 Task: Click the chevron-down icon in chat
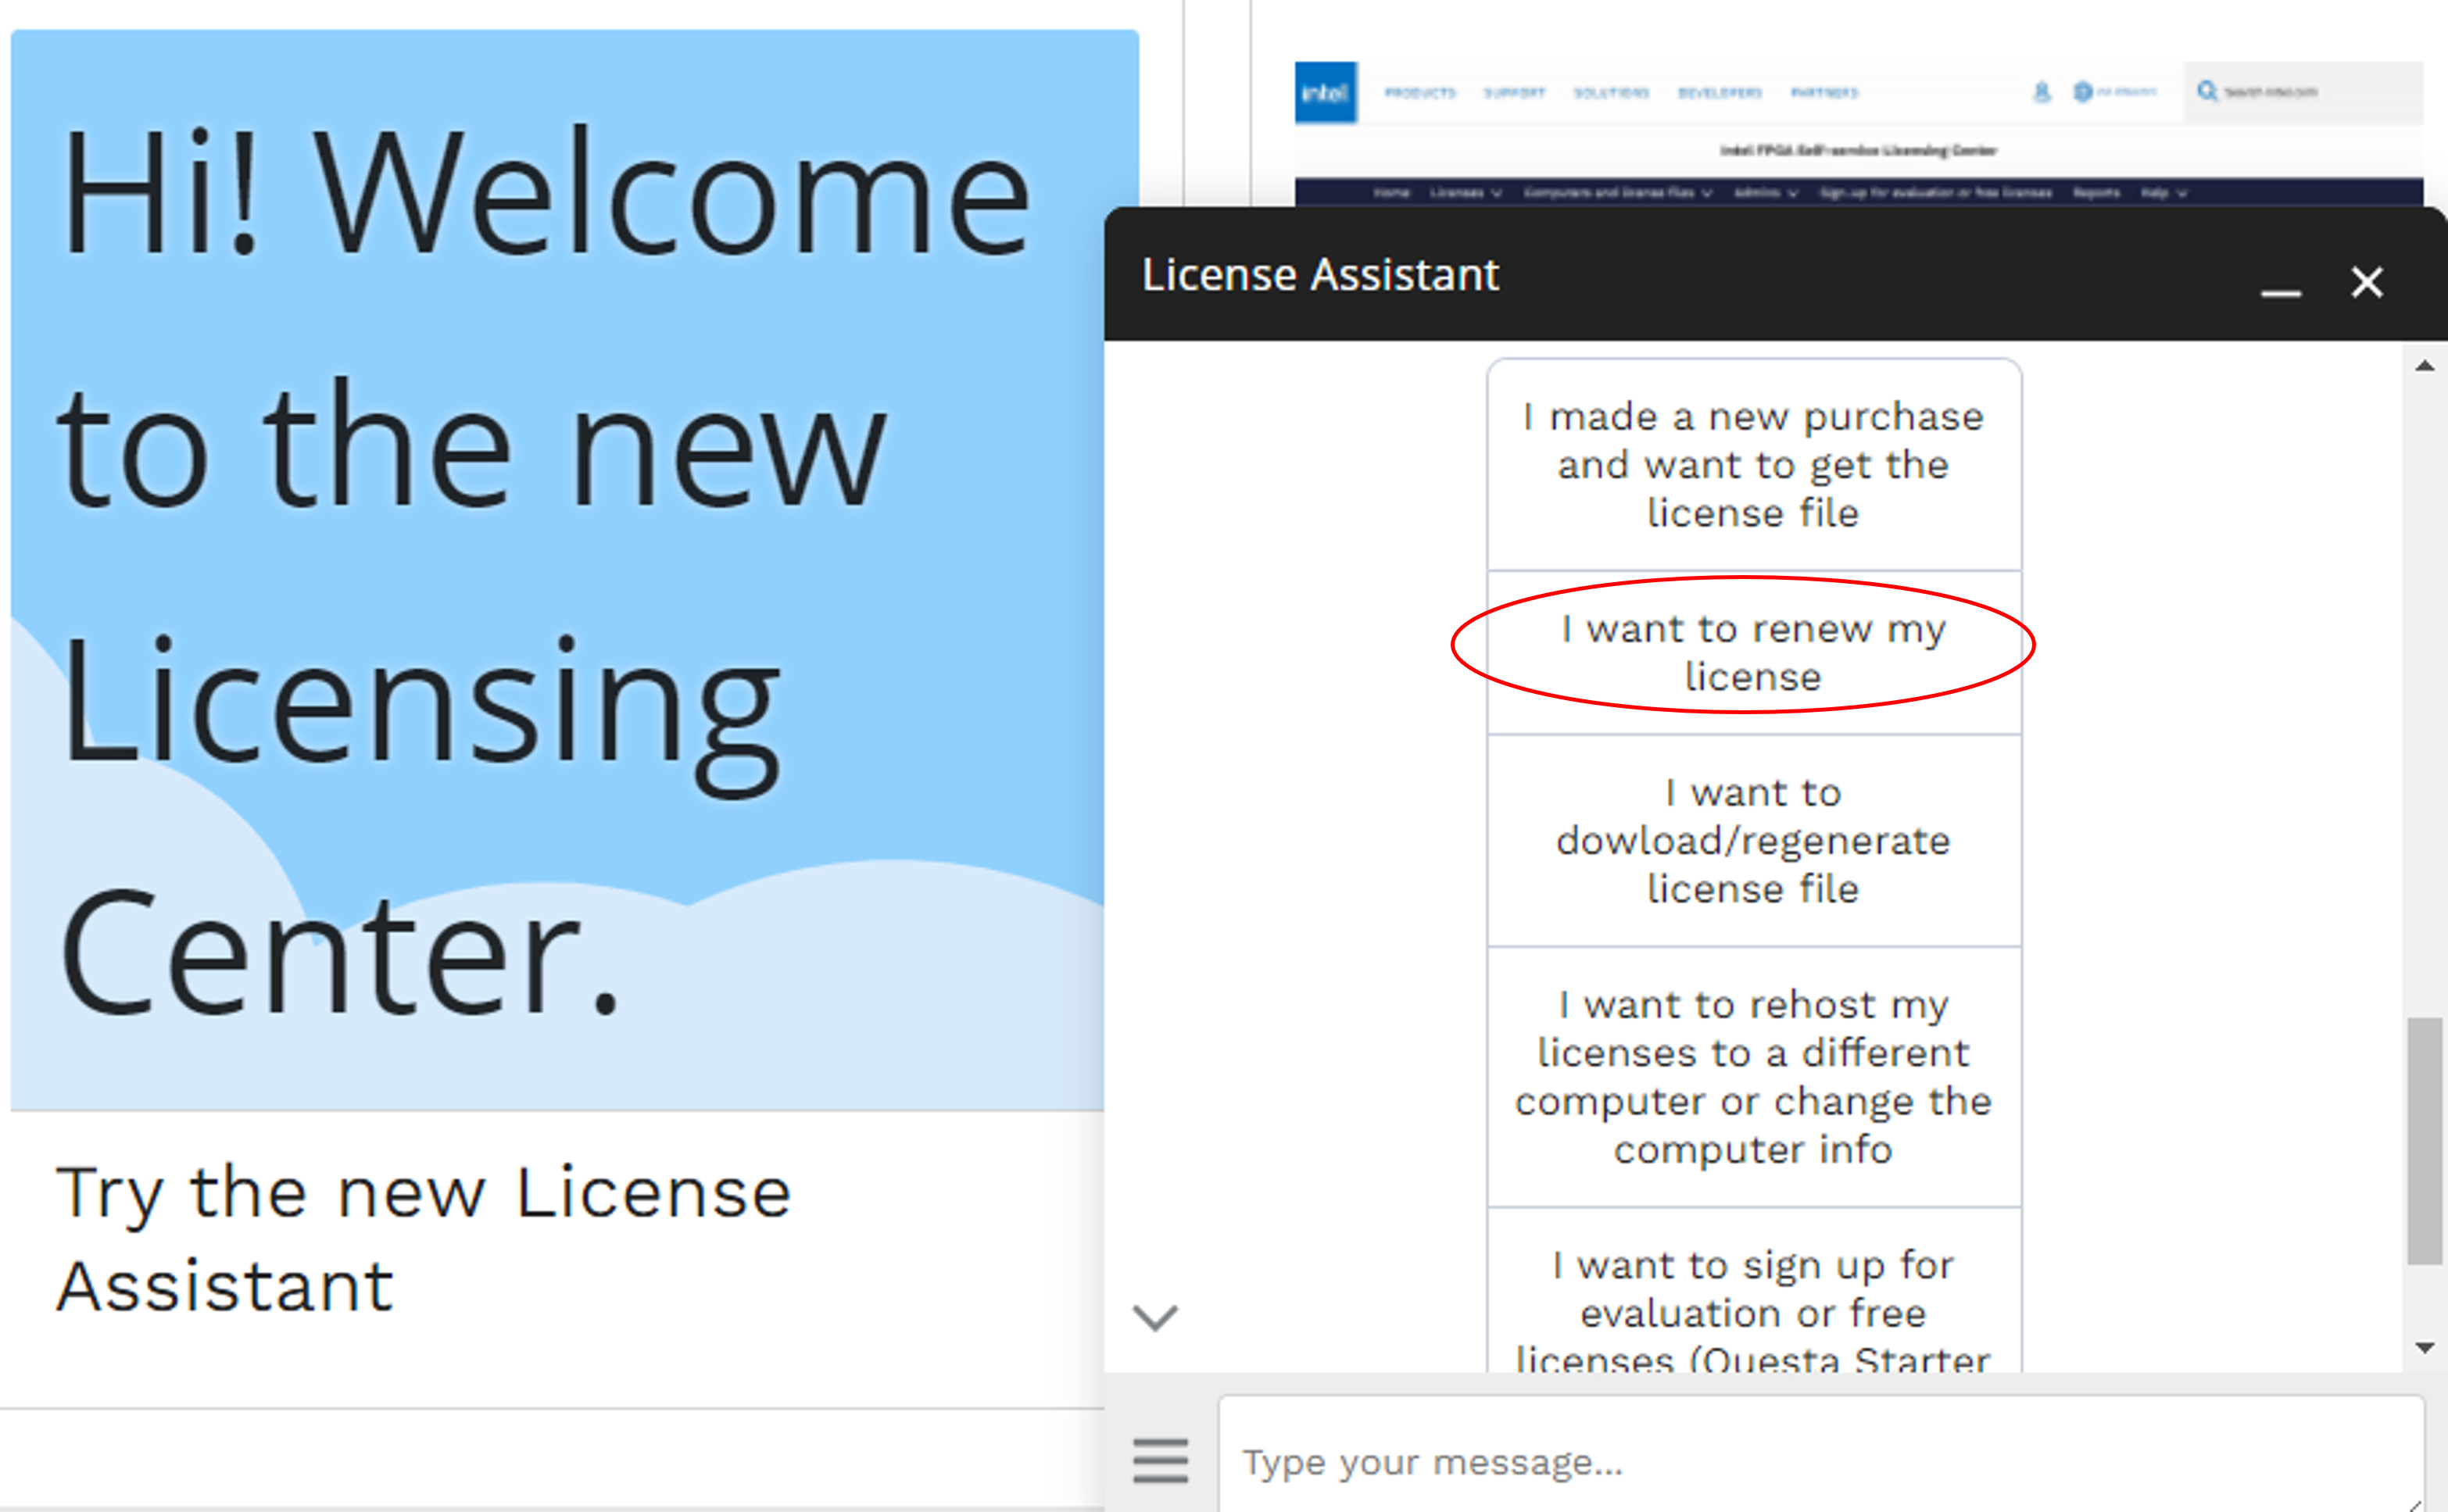pyautogui.click(x=1155, y=1317)
